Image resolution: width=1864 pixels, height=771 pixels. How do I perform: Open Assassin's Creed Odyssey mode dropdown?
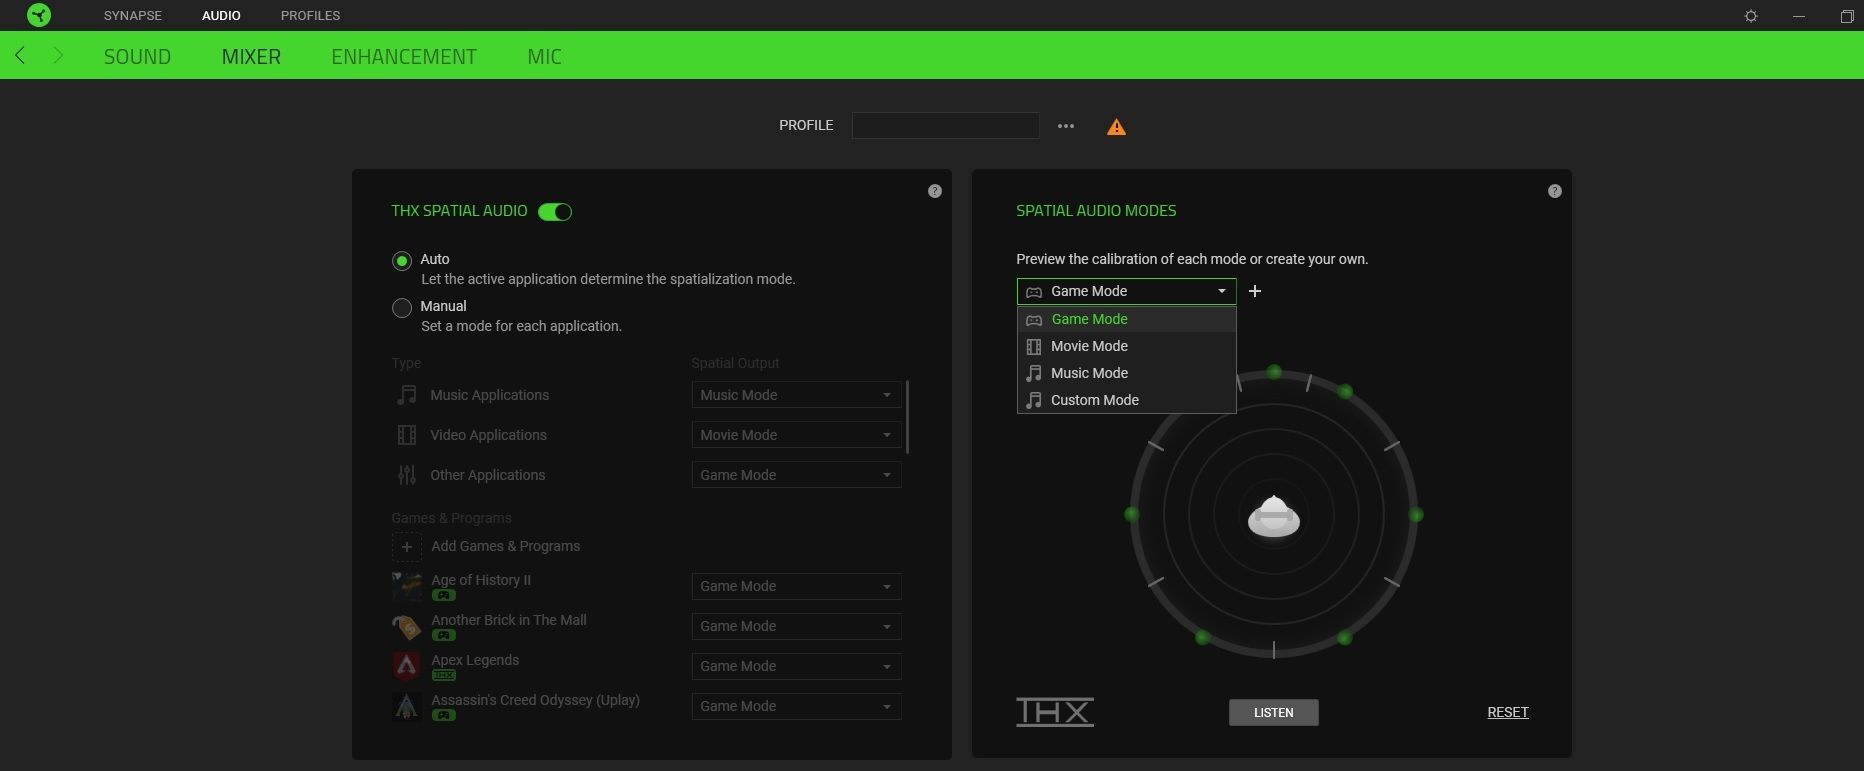pos(796,706)
